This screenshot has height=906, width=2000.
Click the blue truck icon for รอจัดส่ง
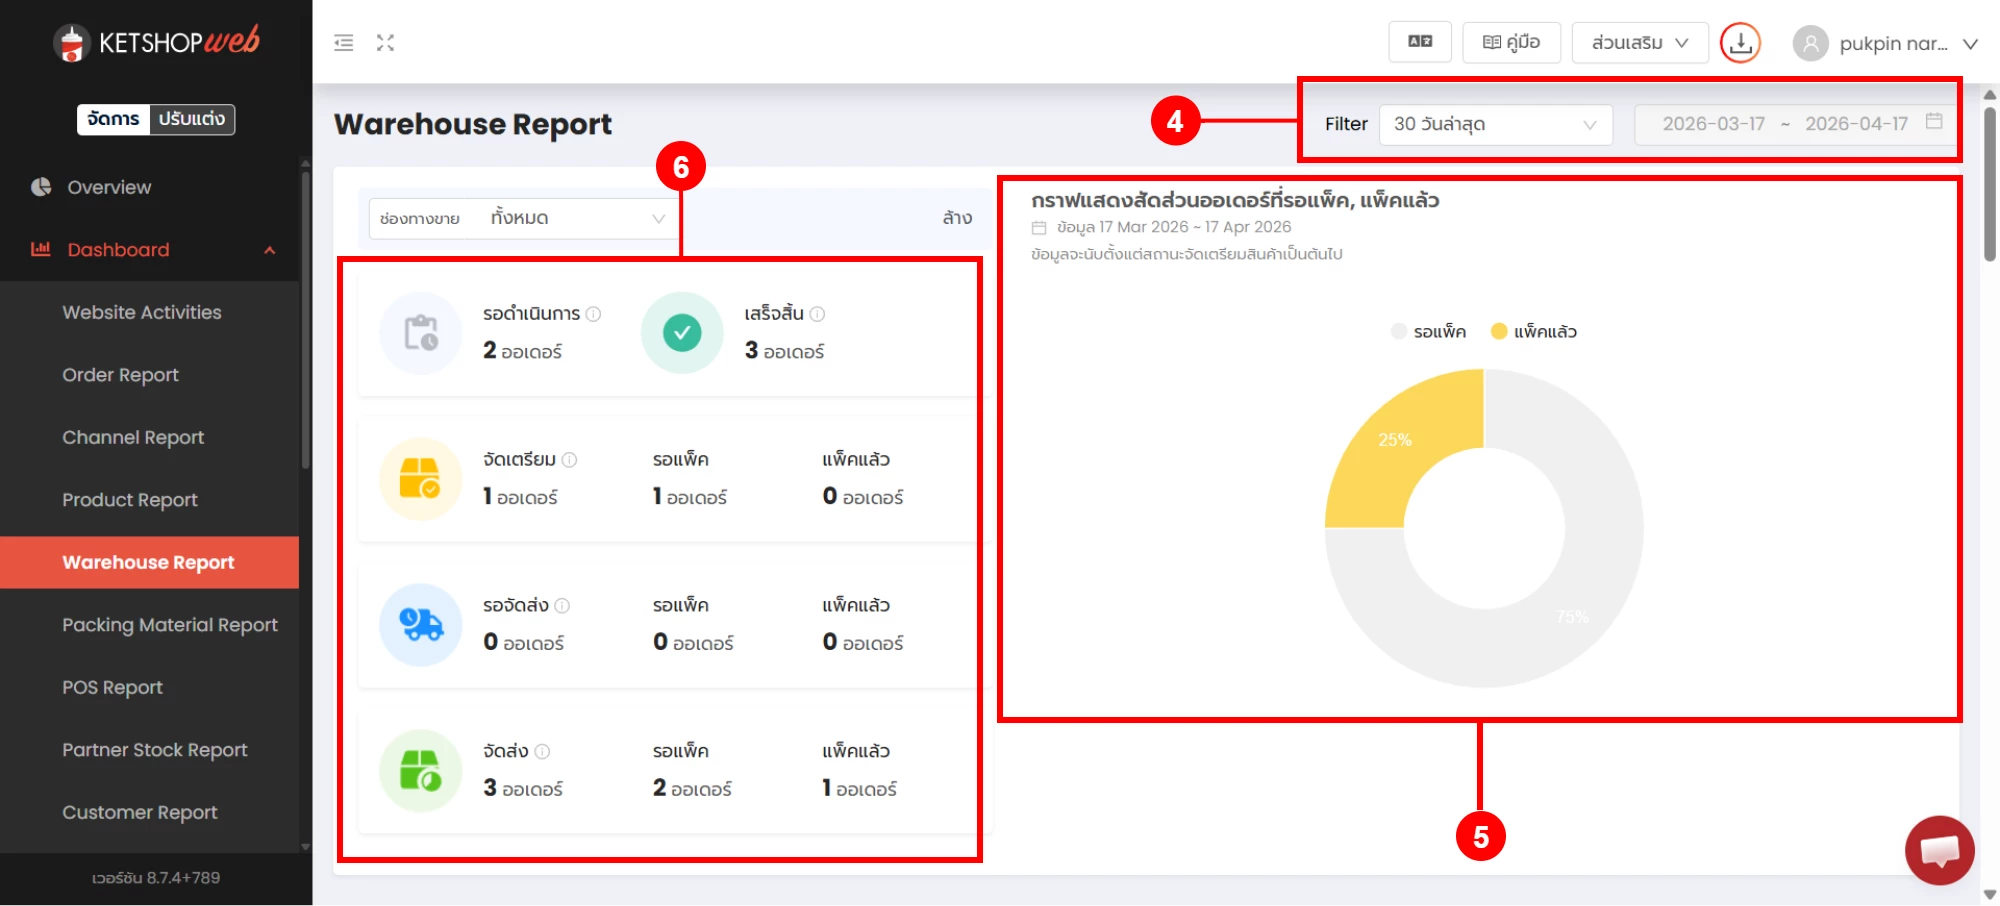click(419, 624)
